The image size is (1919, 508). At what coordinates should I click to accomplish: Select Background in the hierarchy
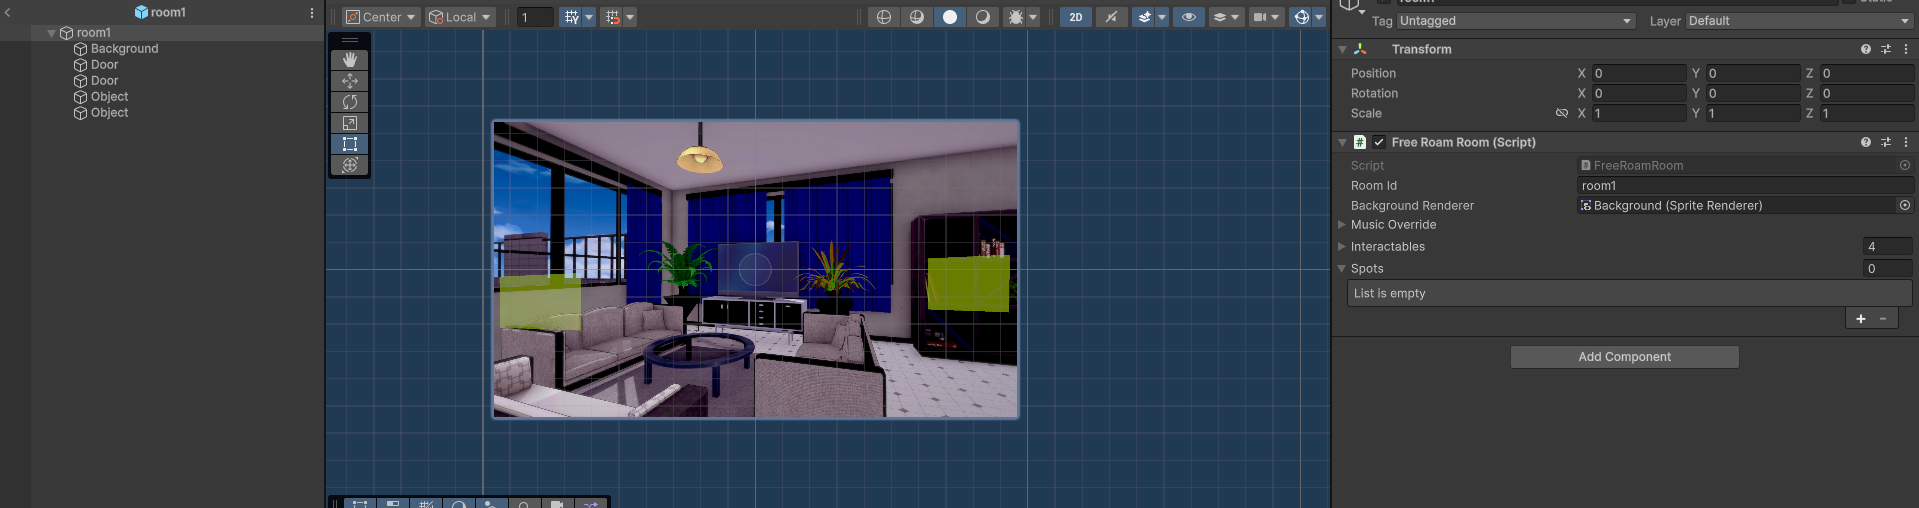(x=124, y=49)
